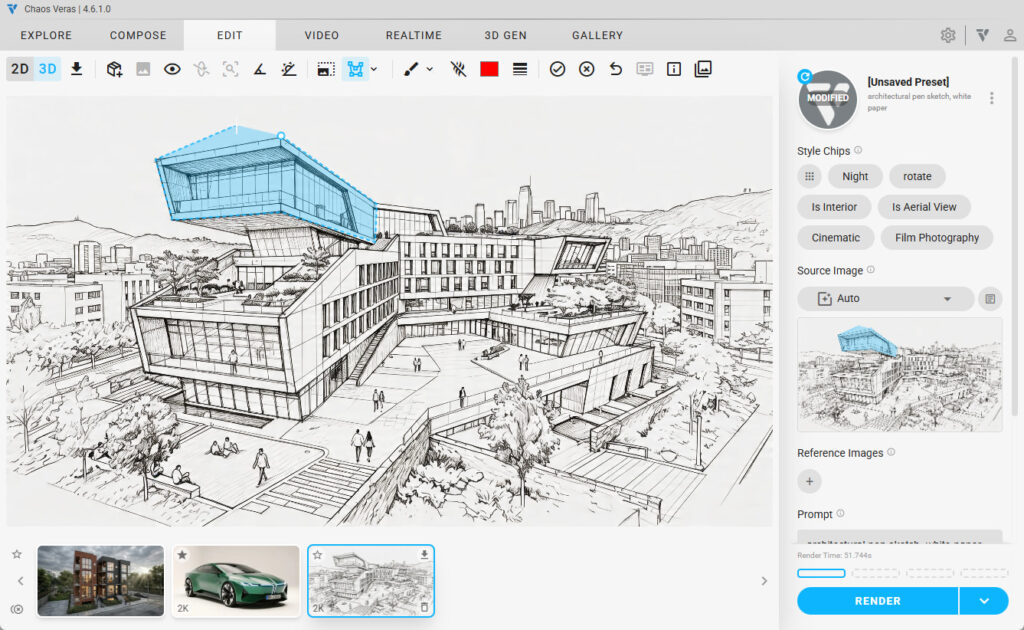Screen dimensions: 1024x630
Task: Click the Veras logo icon top right
Action: [983, 35]
